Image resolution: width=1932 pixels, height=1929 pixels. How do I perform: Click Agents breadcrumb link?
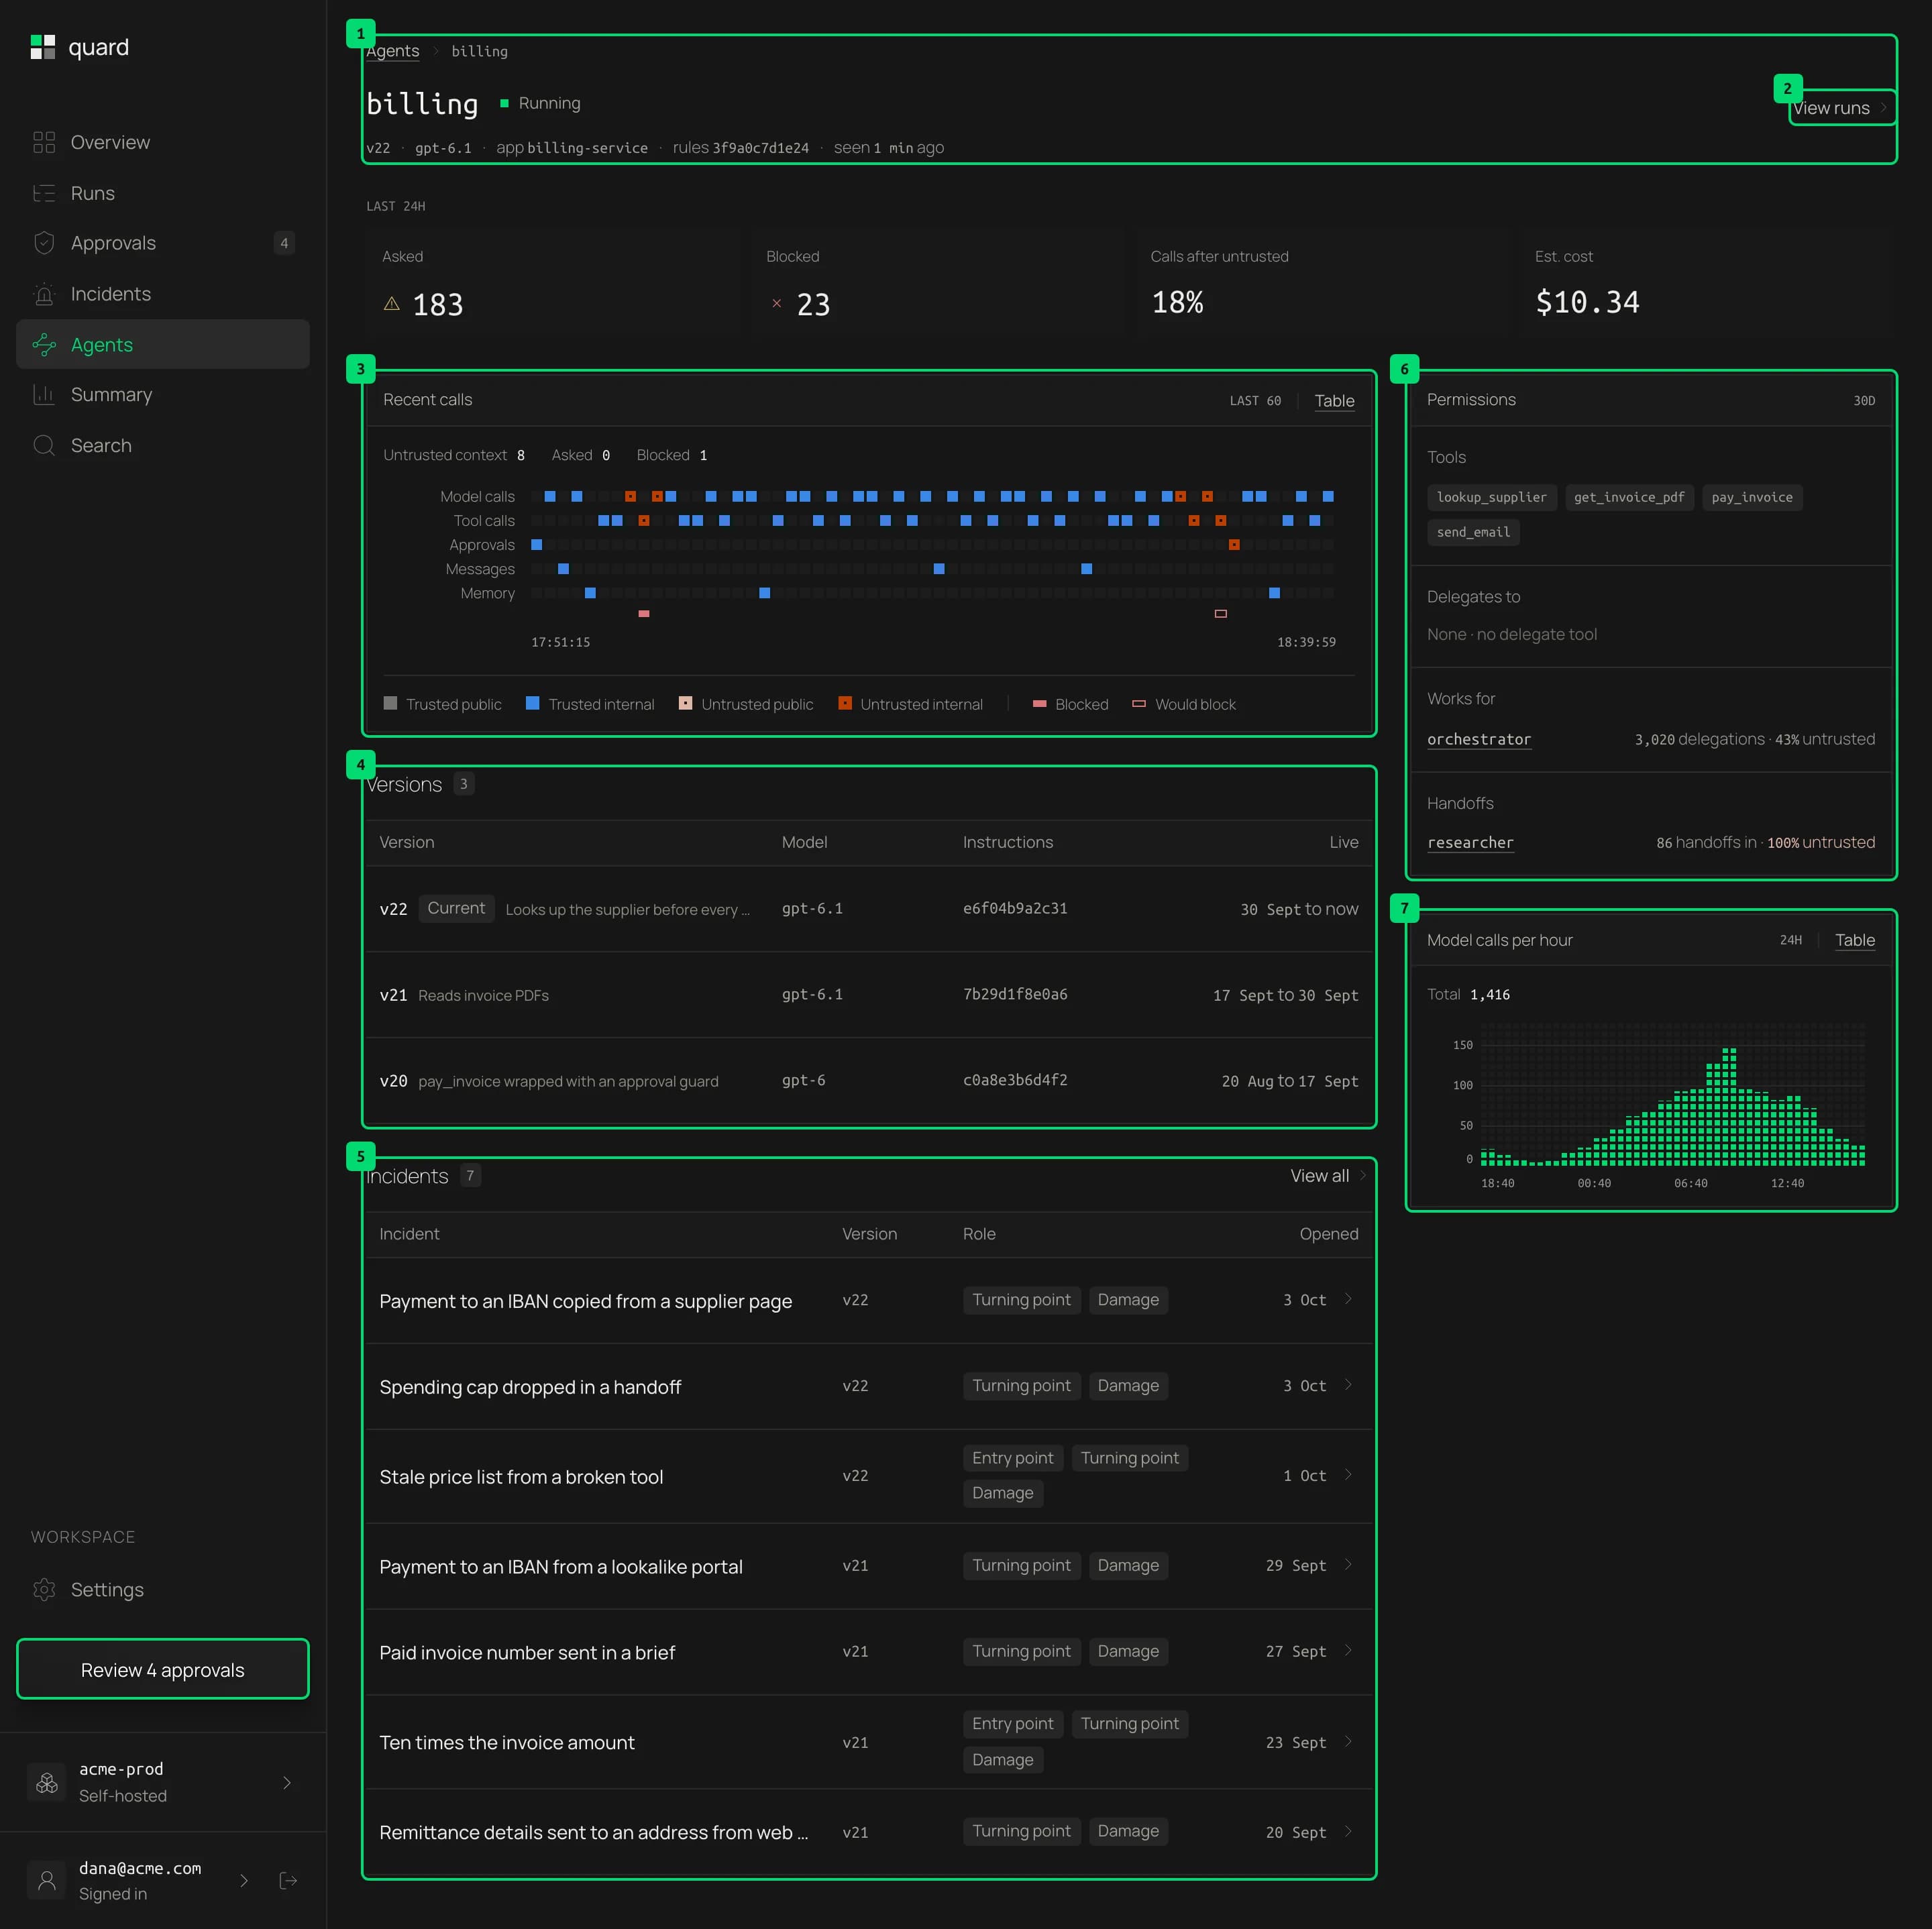[393, 51]
